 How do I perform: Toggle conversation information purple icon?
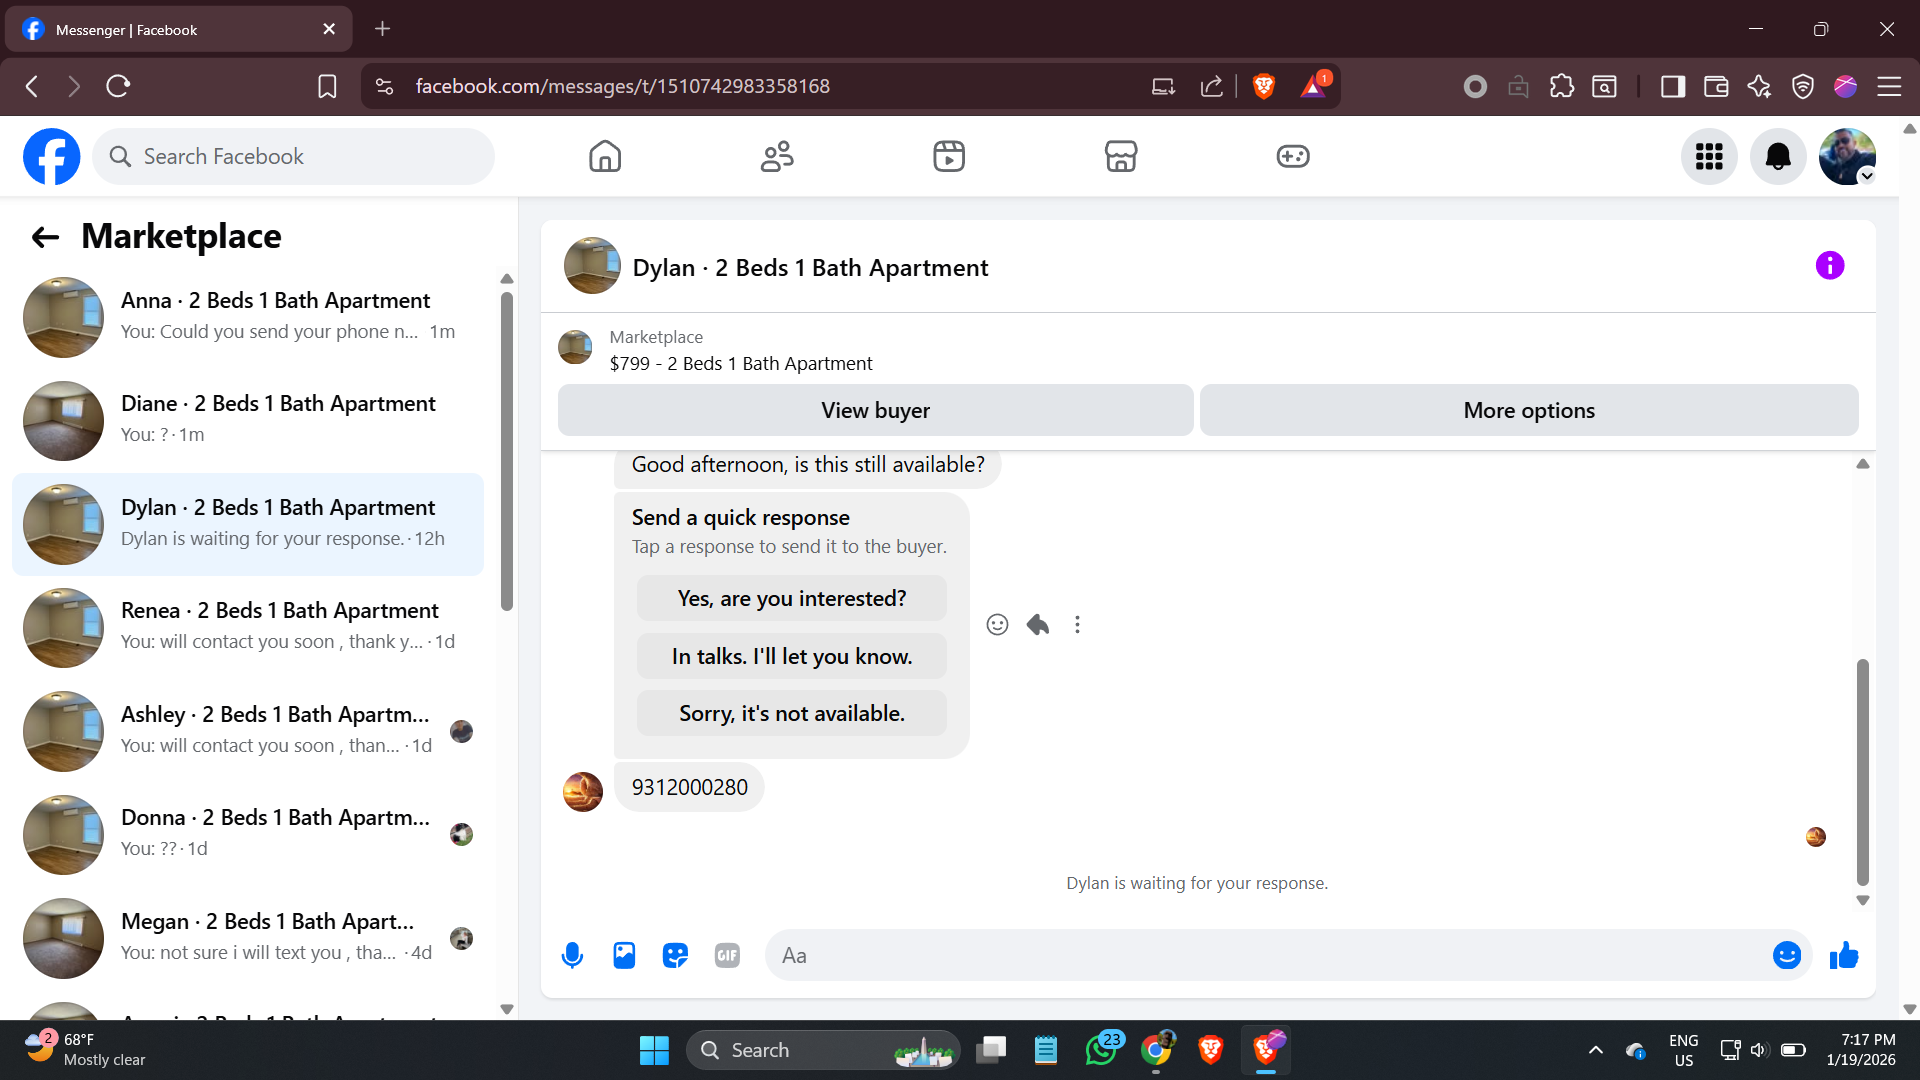(1829, 266)
